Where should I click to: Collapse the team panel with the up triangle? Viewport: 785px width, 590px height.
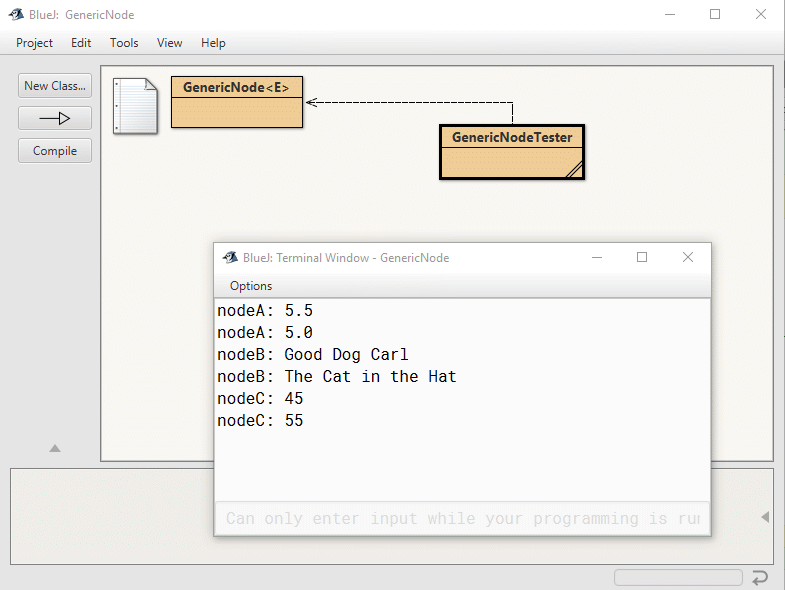(55, 448)
